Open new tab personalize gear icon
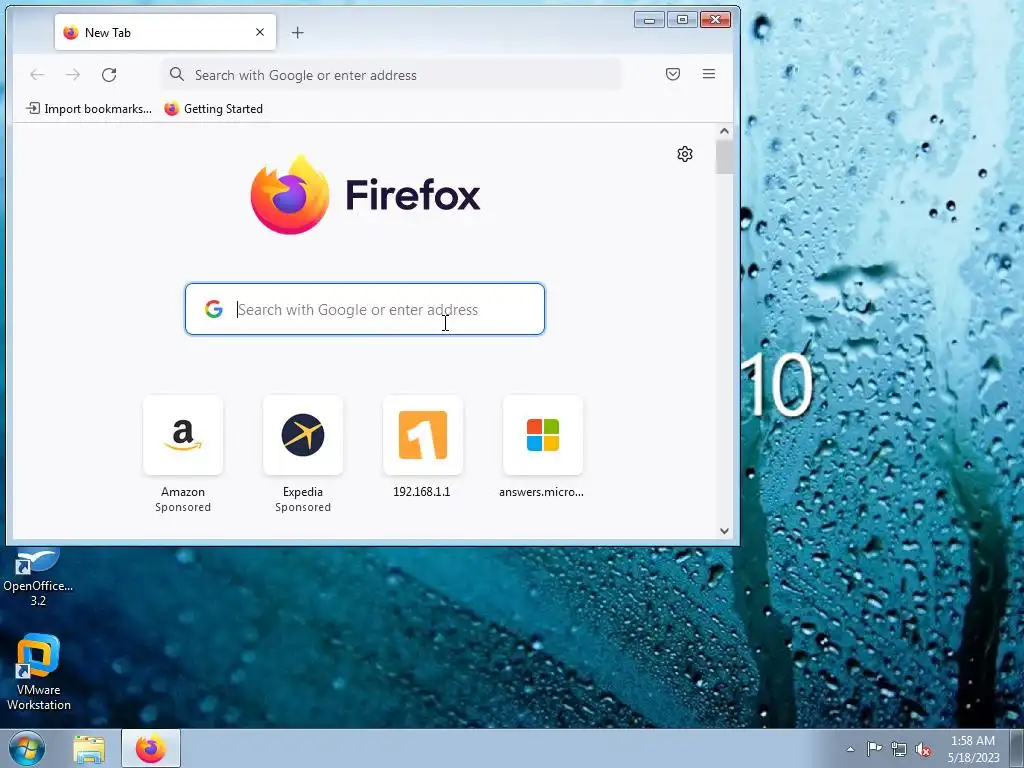 click(684, 154)
